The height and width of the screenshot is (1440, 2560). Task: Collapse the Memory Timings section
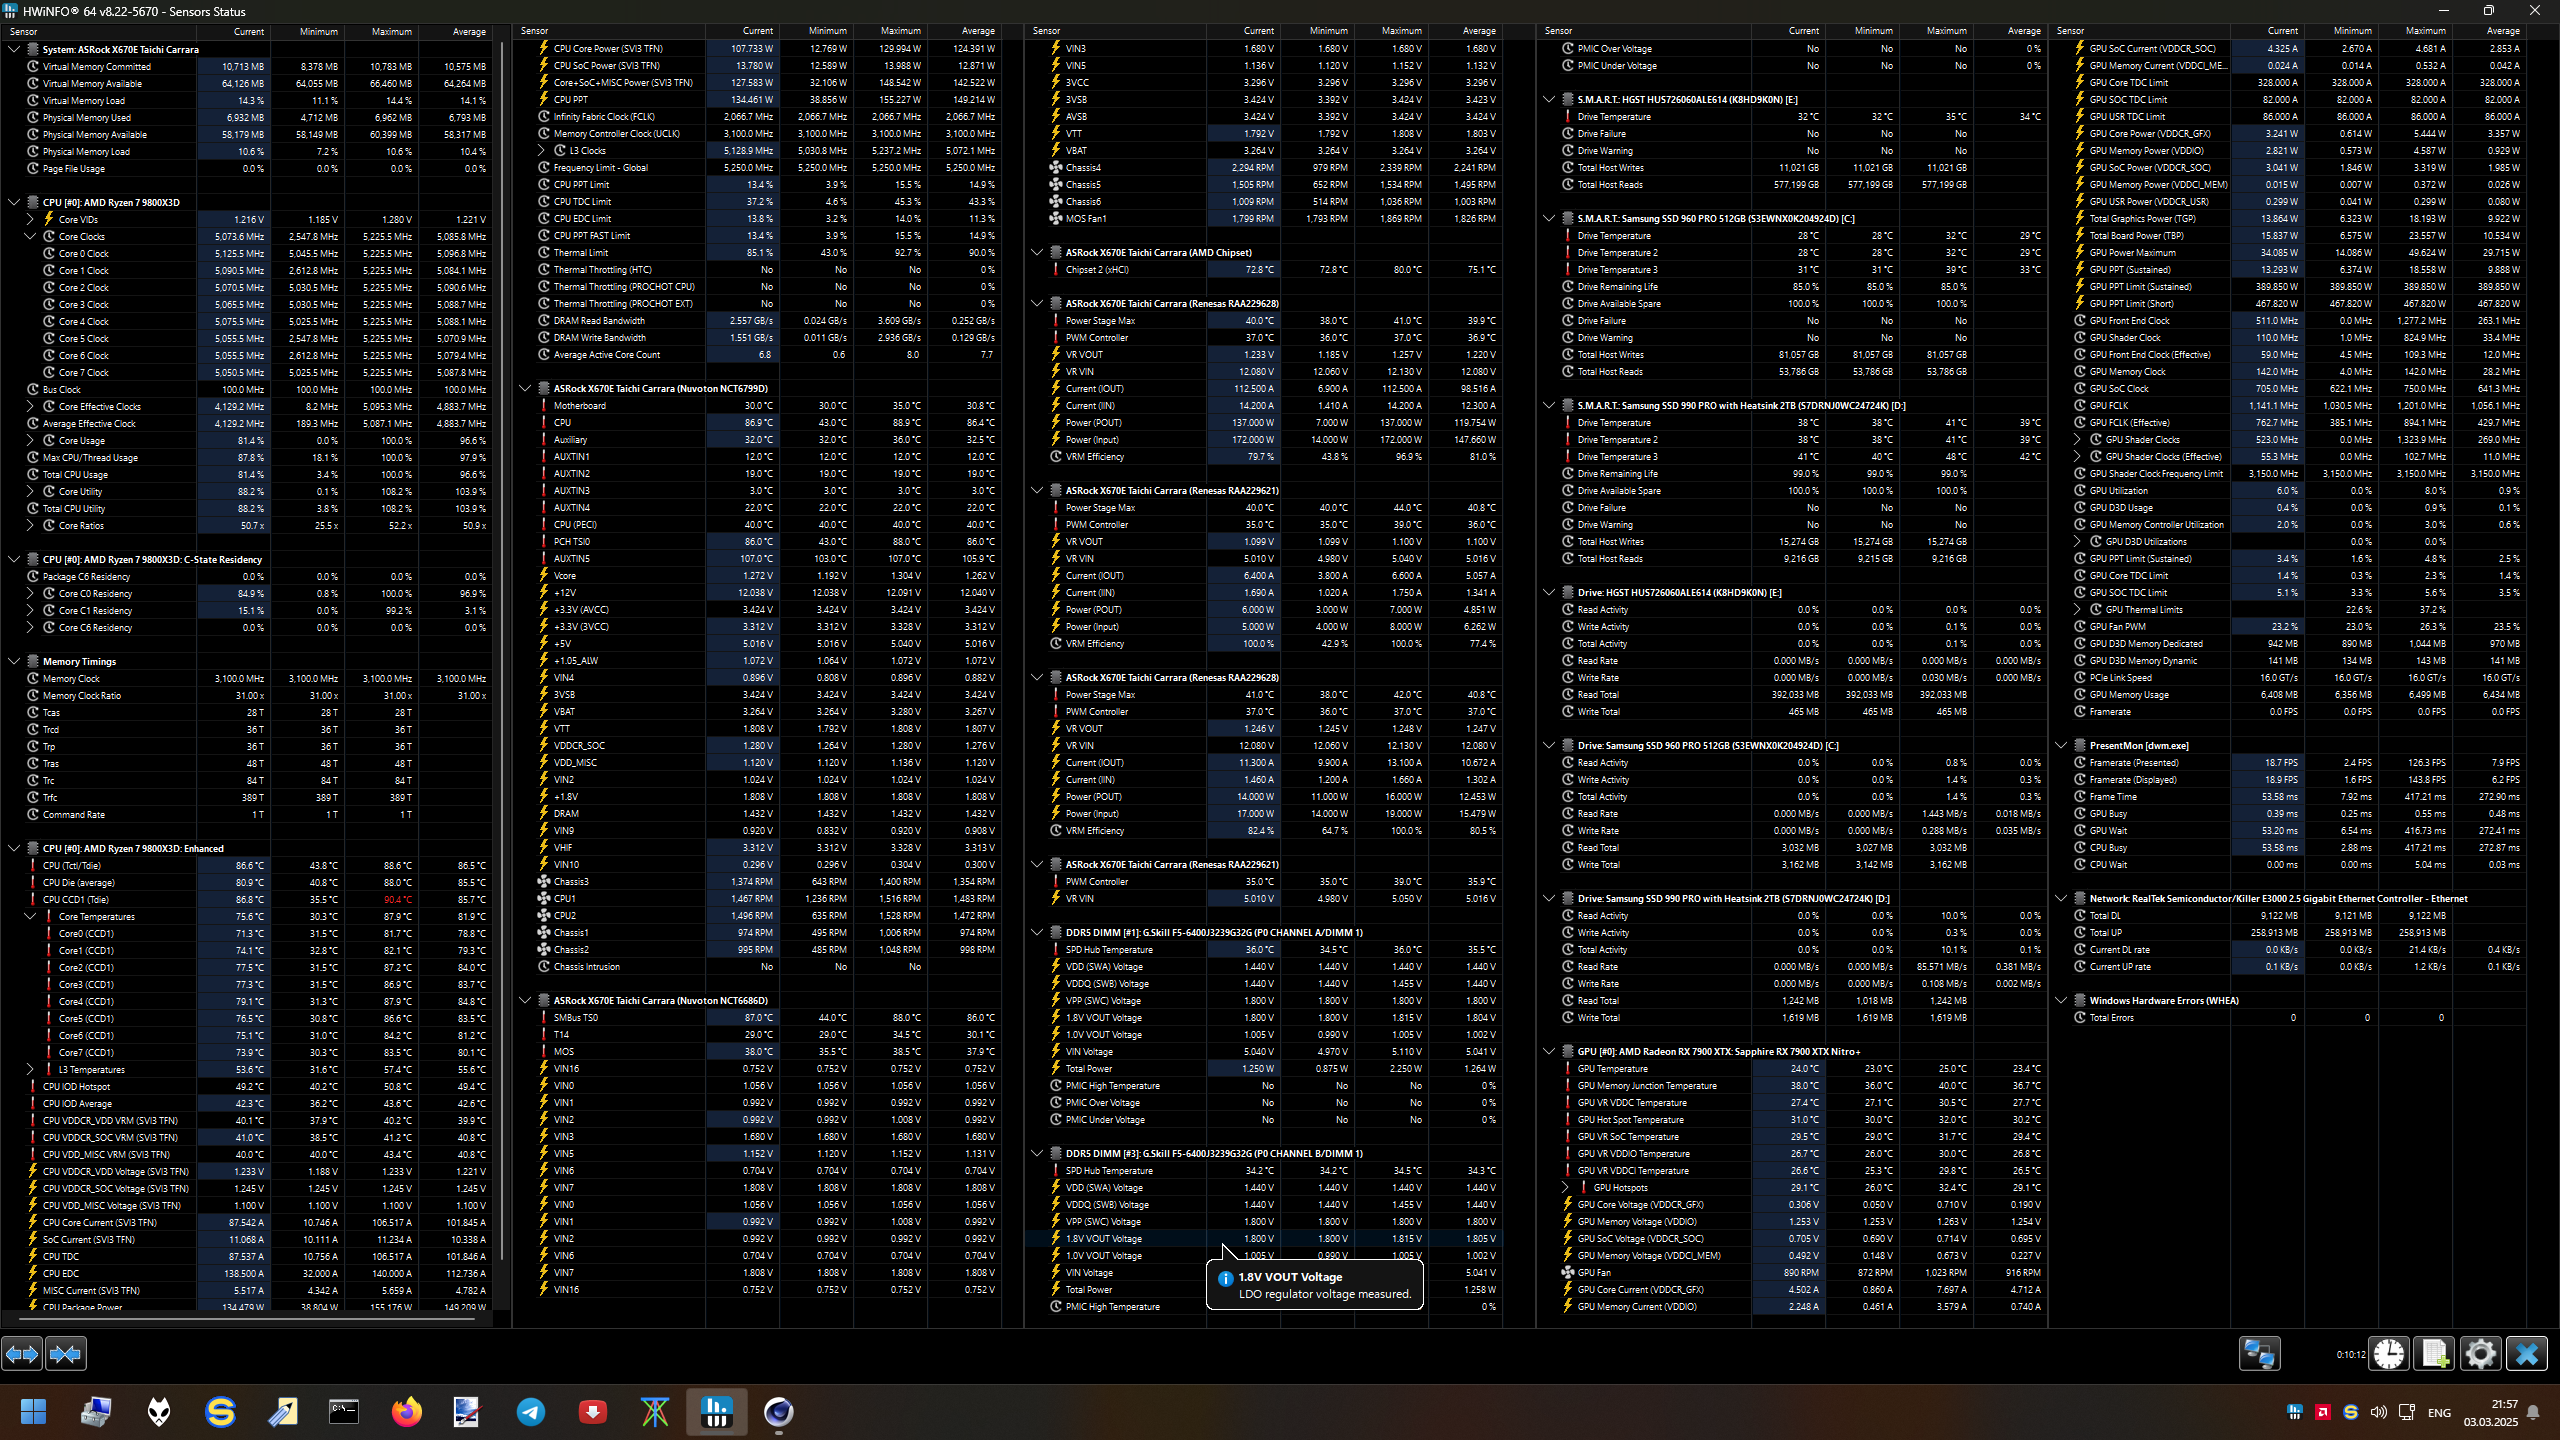pos(14,662)
